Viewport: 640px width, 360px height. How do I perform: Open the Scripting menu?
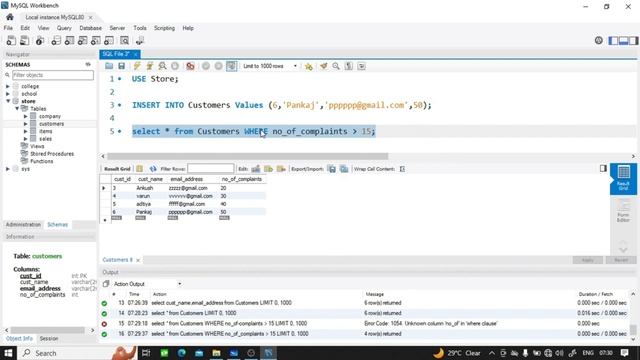tap(164, 28)
